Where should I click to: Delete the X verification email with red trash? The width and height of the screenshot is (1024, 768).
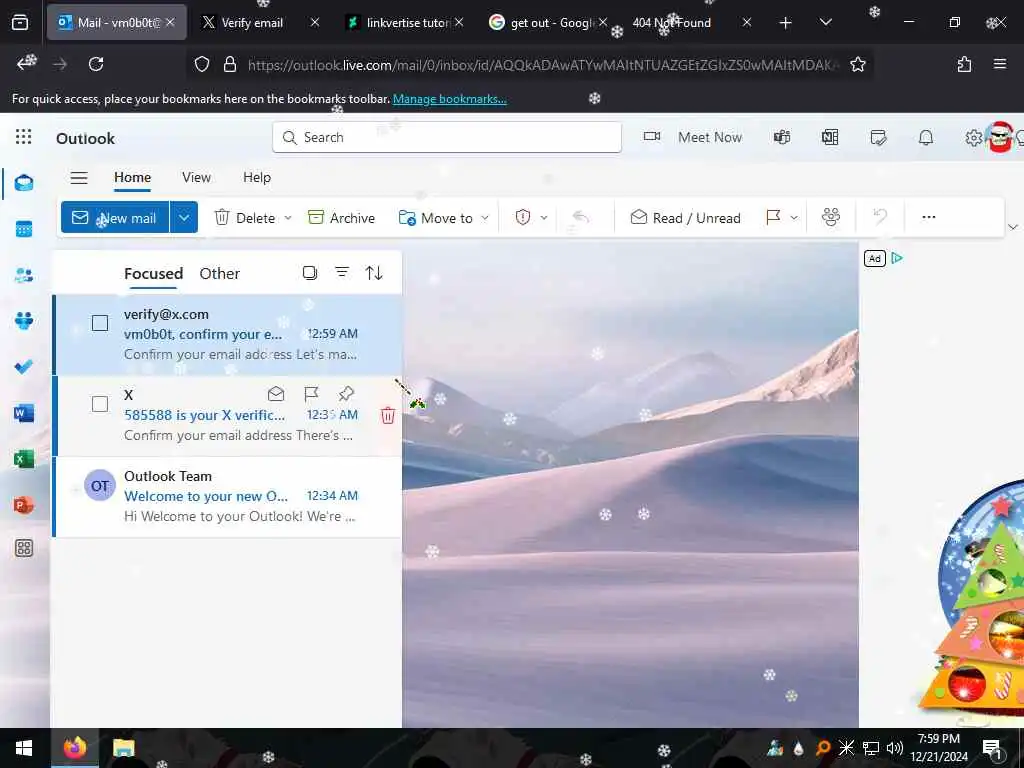(388, 415)
